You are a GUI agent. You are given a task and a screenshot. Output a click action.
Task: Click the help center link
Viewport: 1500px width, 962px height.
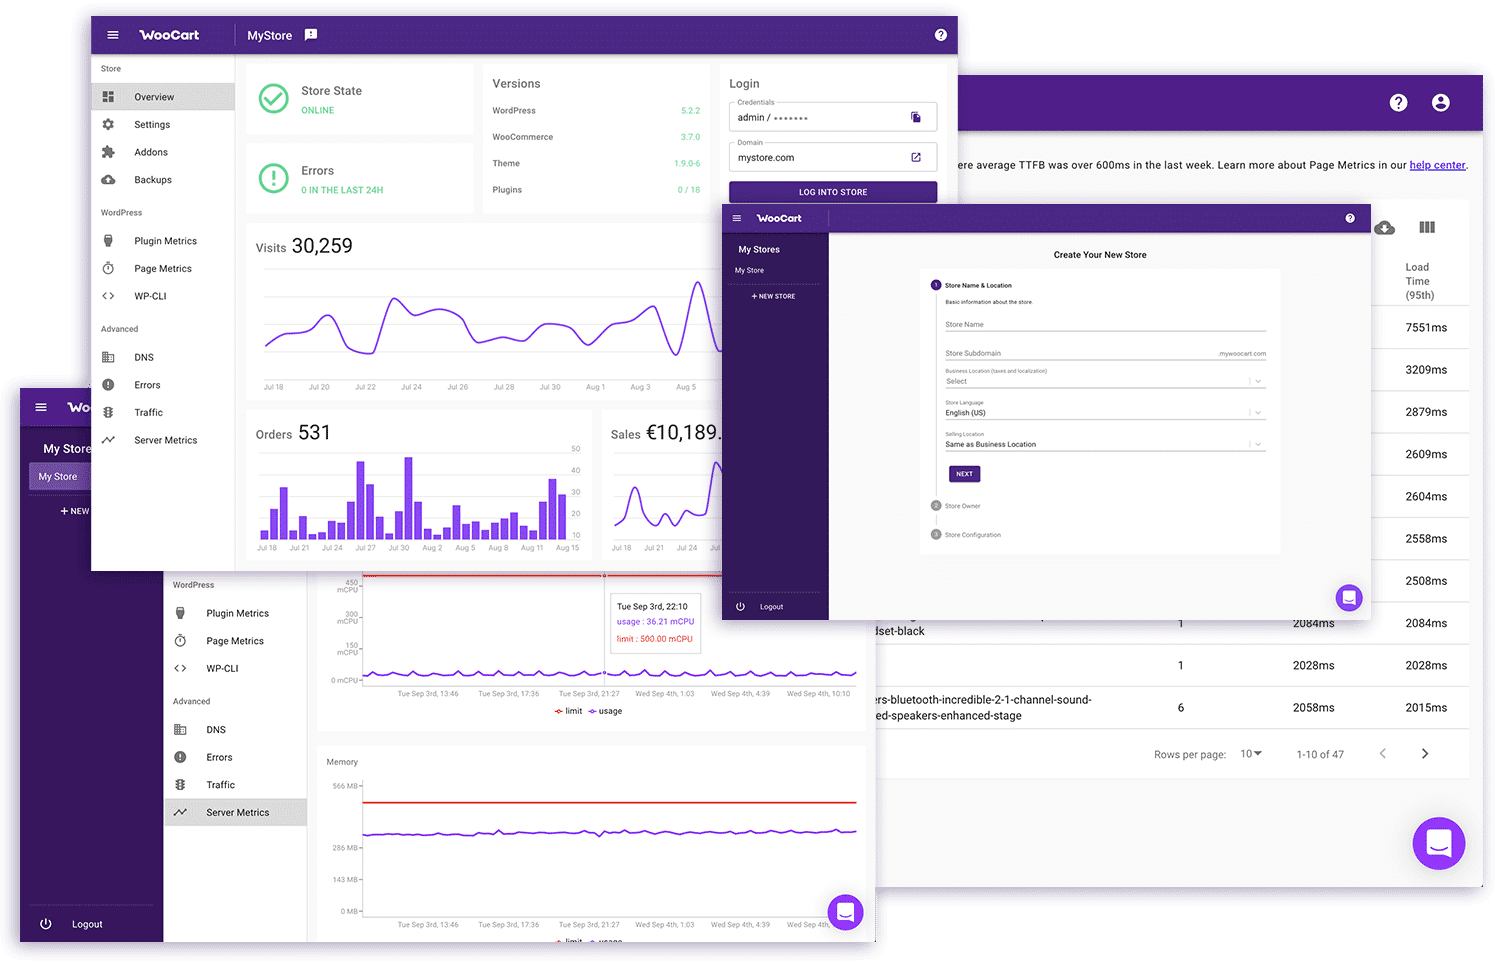point(1437,165)
